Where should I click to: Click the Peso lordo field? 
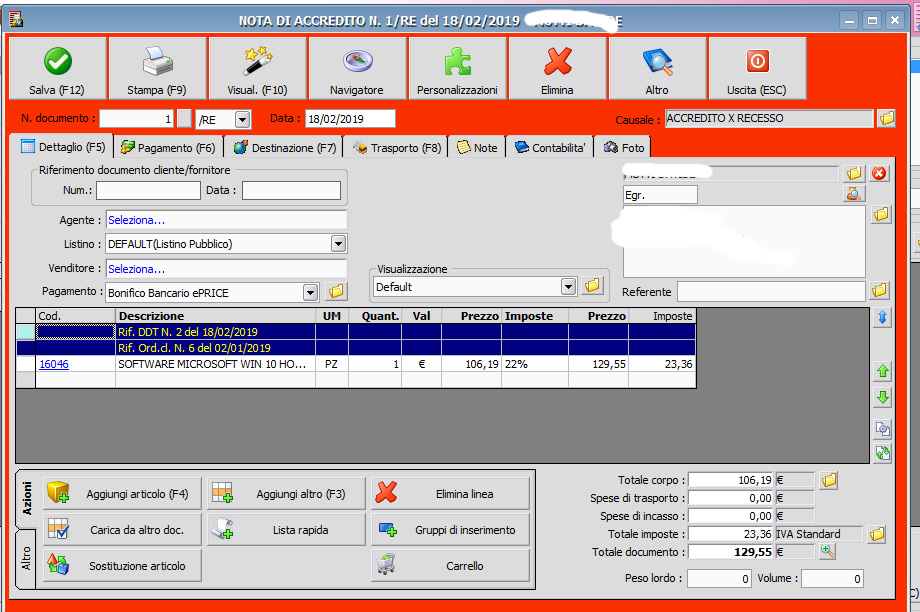[x=719, y=579]
